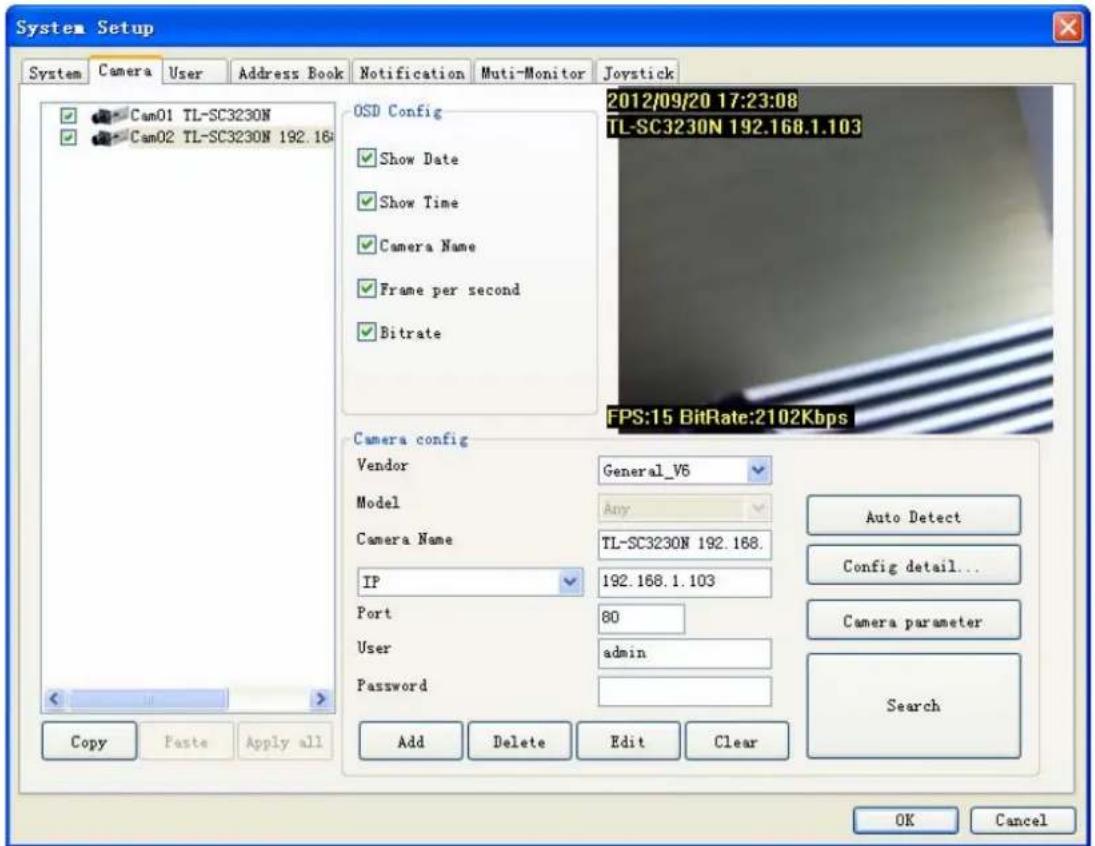
Task: Open the Vendor dropdown
Action: (x=758, y=471)
